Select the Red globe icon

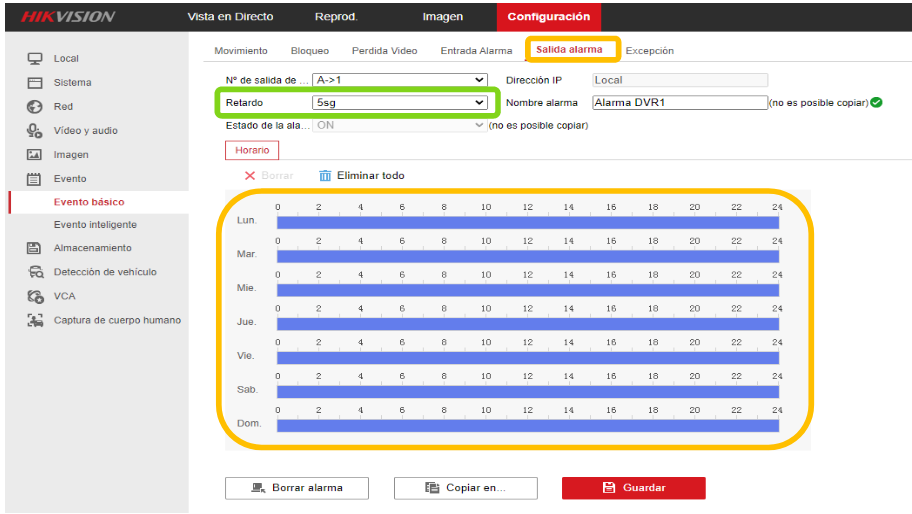coord(35,106)
